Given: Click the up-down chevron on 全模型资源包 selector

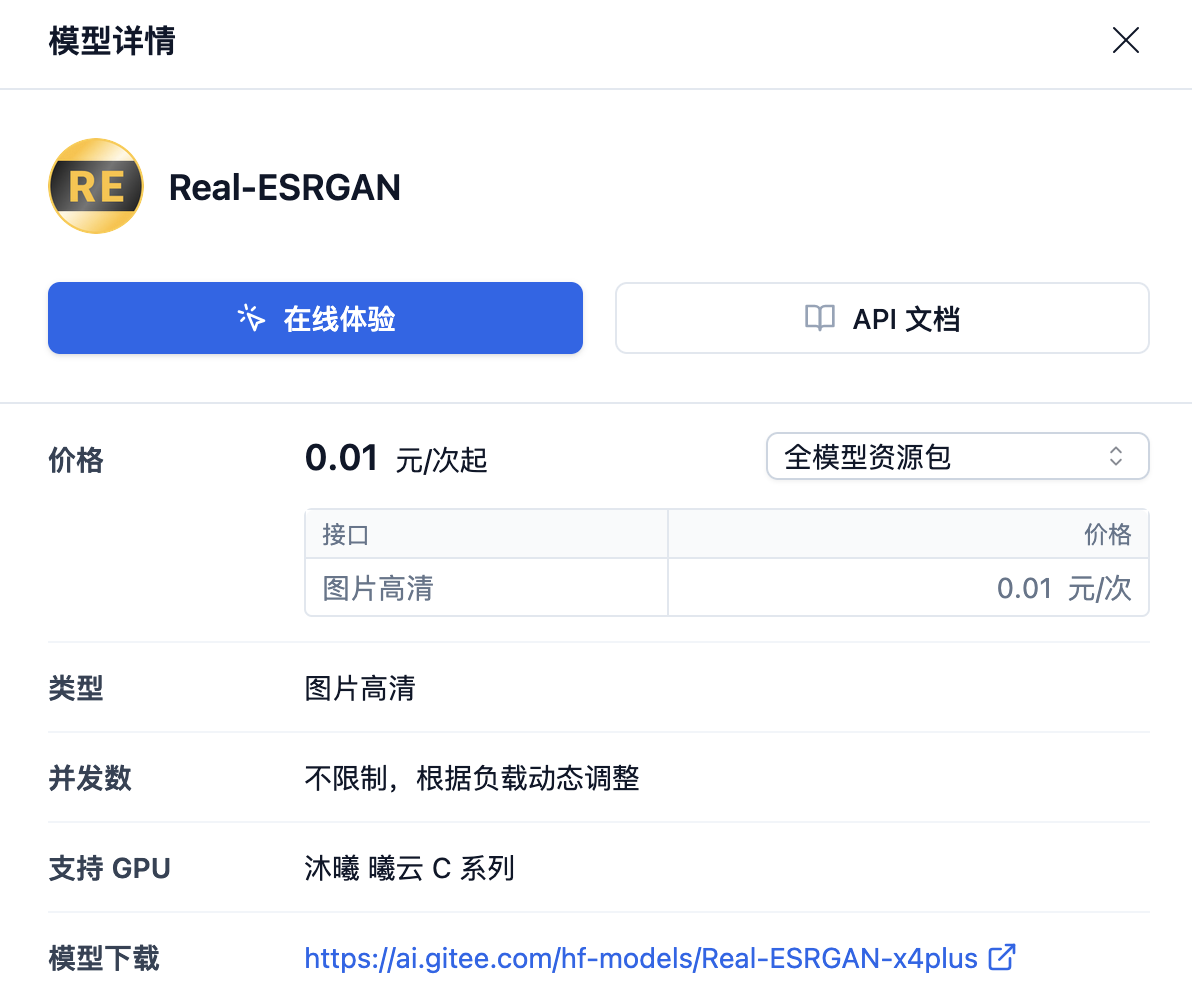Looking at the screenshot, I should (x=1116, y=456).
